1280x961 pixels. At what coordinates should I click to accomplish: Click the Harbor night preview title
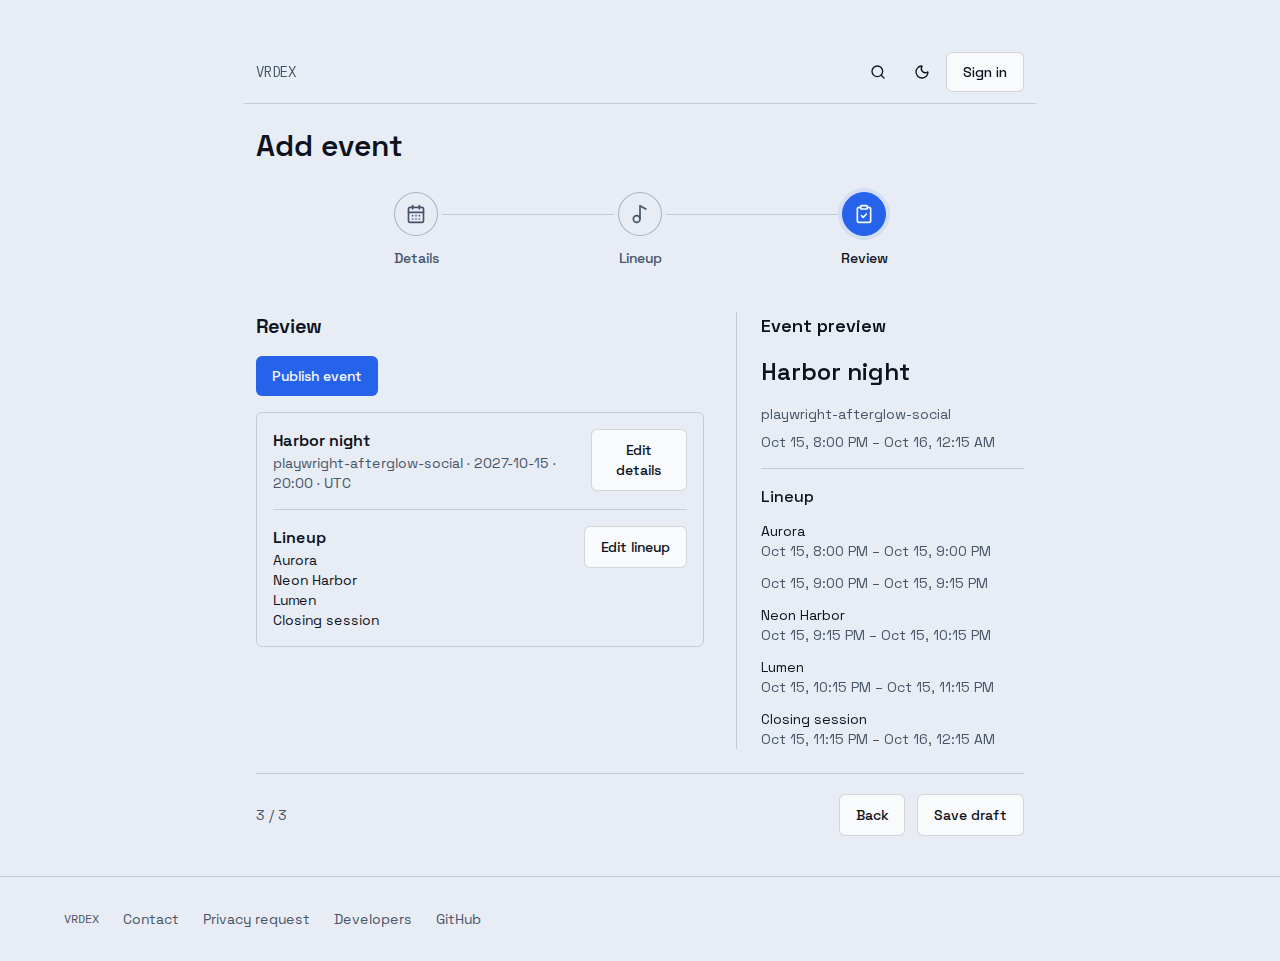pos(835,372)
